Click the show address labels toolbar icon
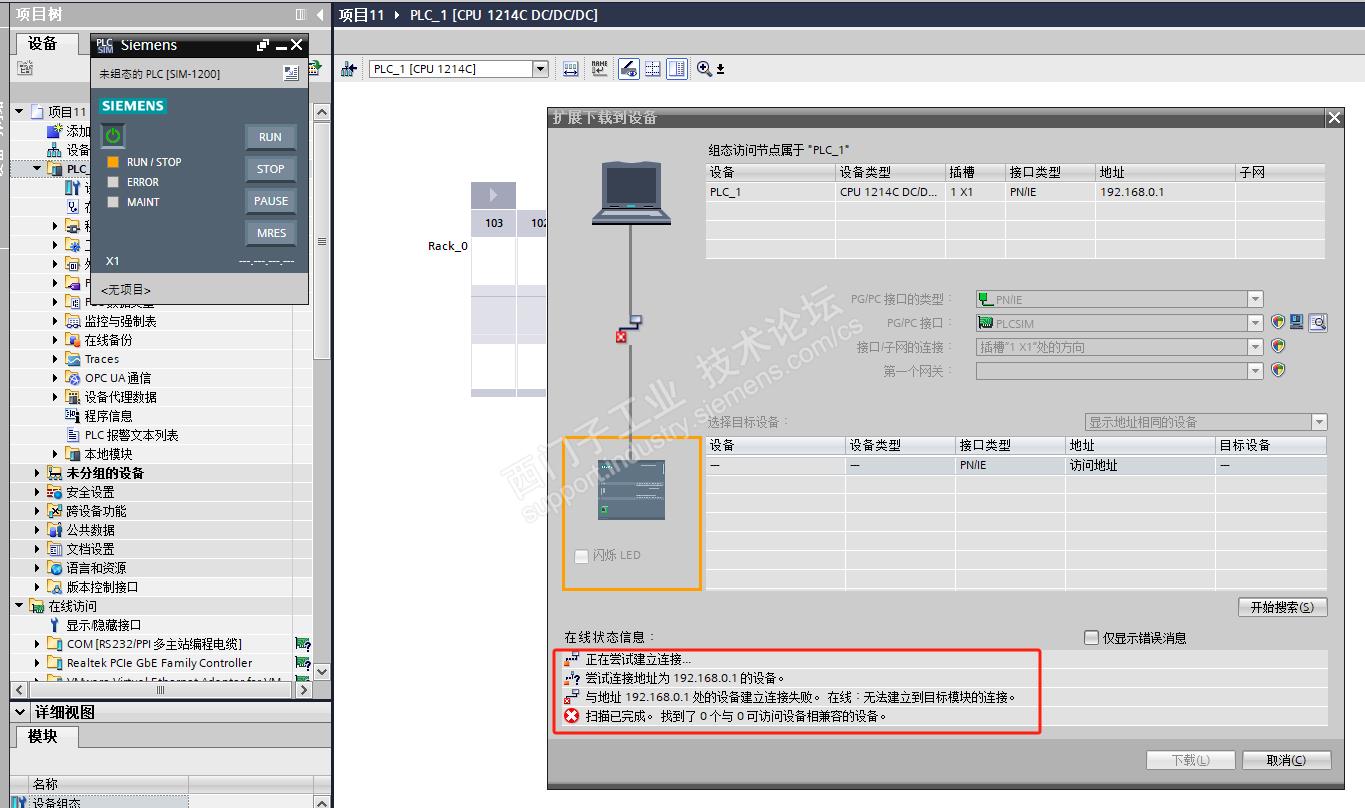The width and height of the screenshot is (1365, 808). pyautogui.click(x=571, y=69)
